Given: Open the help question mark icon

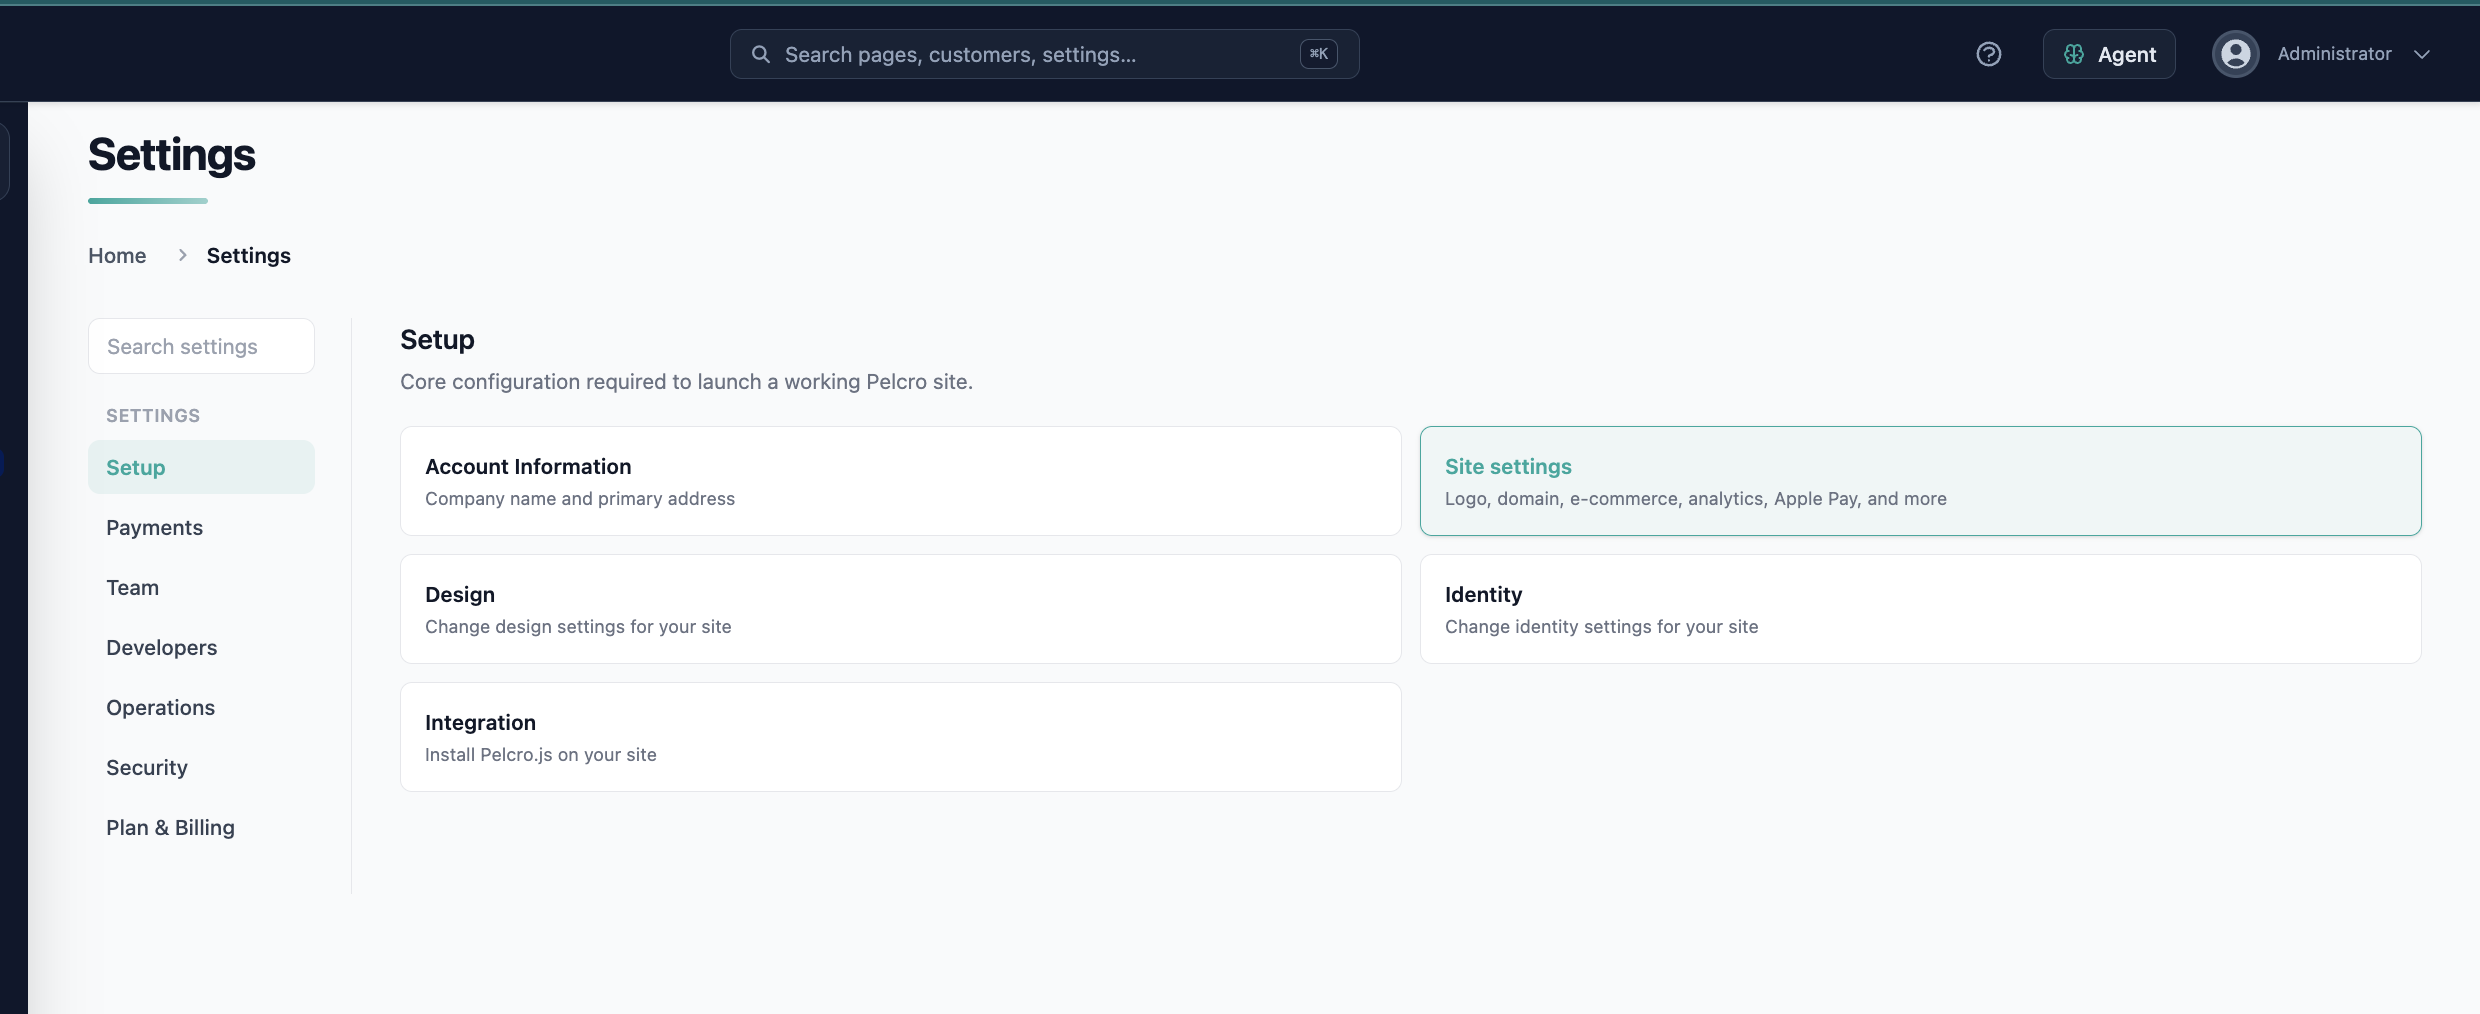Looking at the screenshot, I should point(1988,54).
